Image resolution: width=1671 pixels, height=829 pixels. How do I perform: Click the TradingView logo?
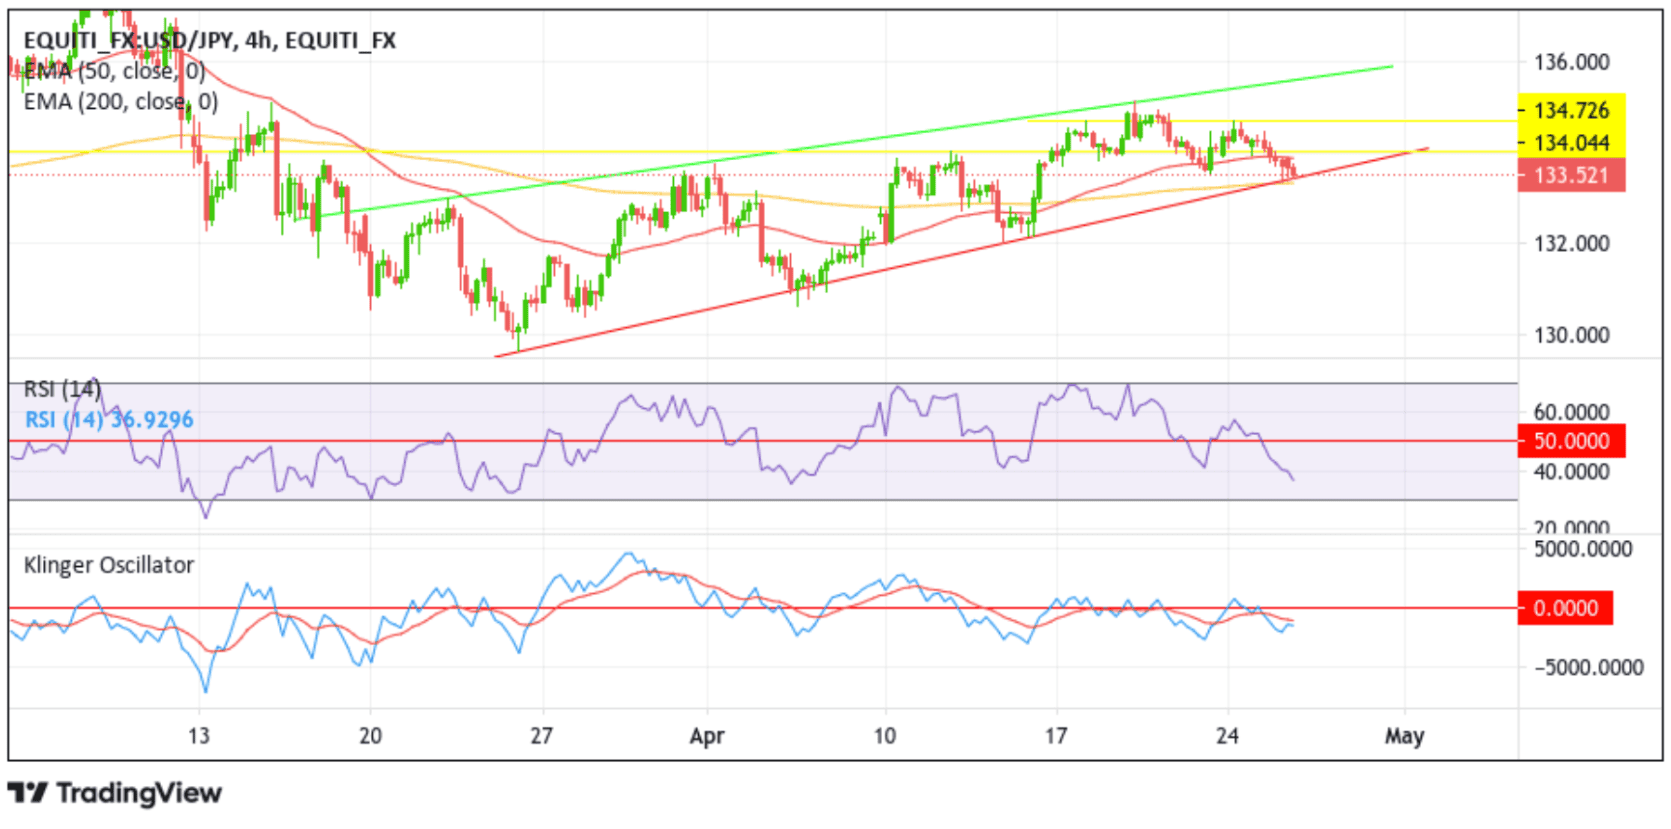[115, 793]
